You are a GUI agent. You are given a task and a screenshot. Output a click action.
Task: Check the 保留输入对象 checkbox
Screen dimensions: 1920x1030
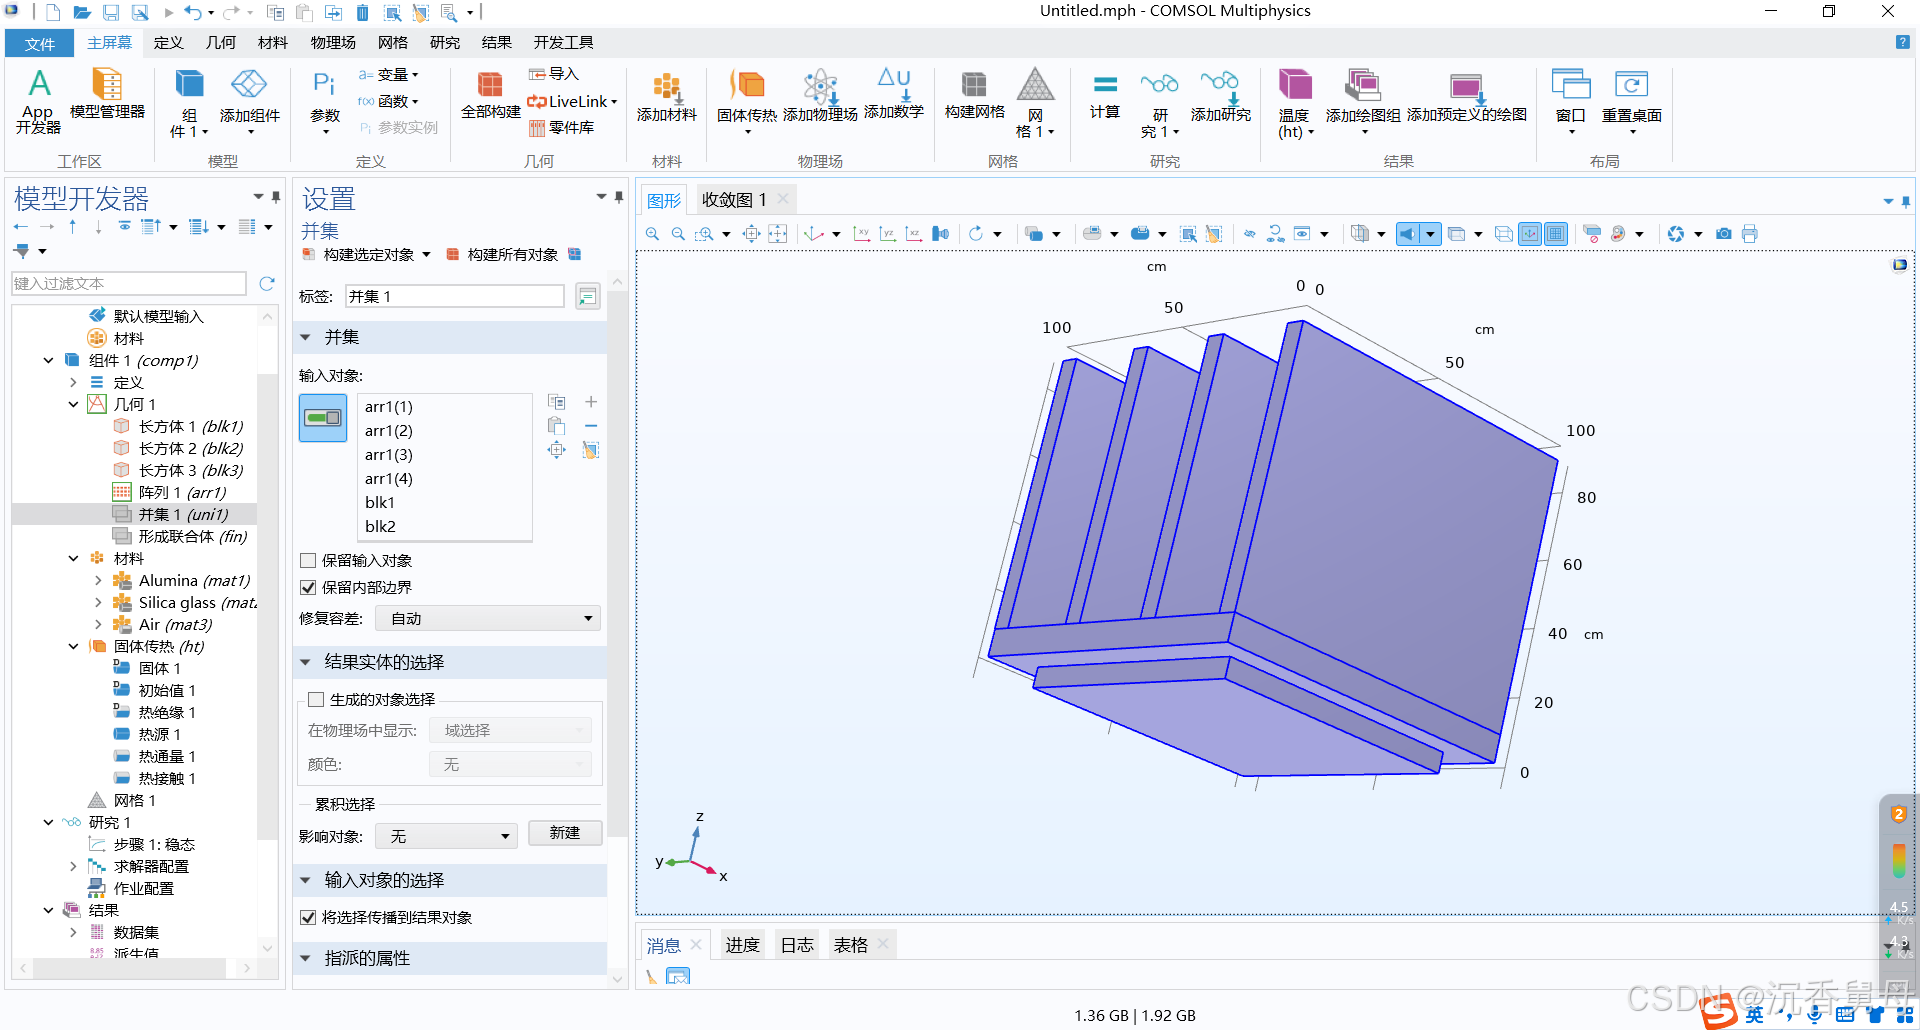coord(308,561)
